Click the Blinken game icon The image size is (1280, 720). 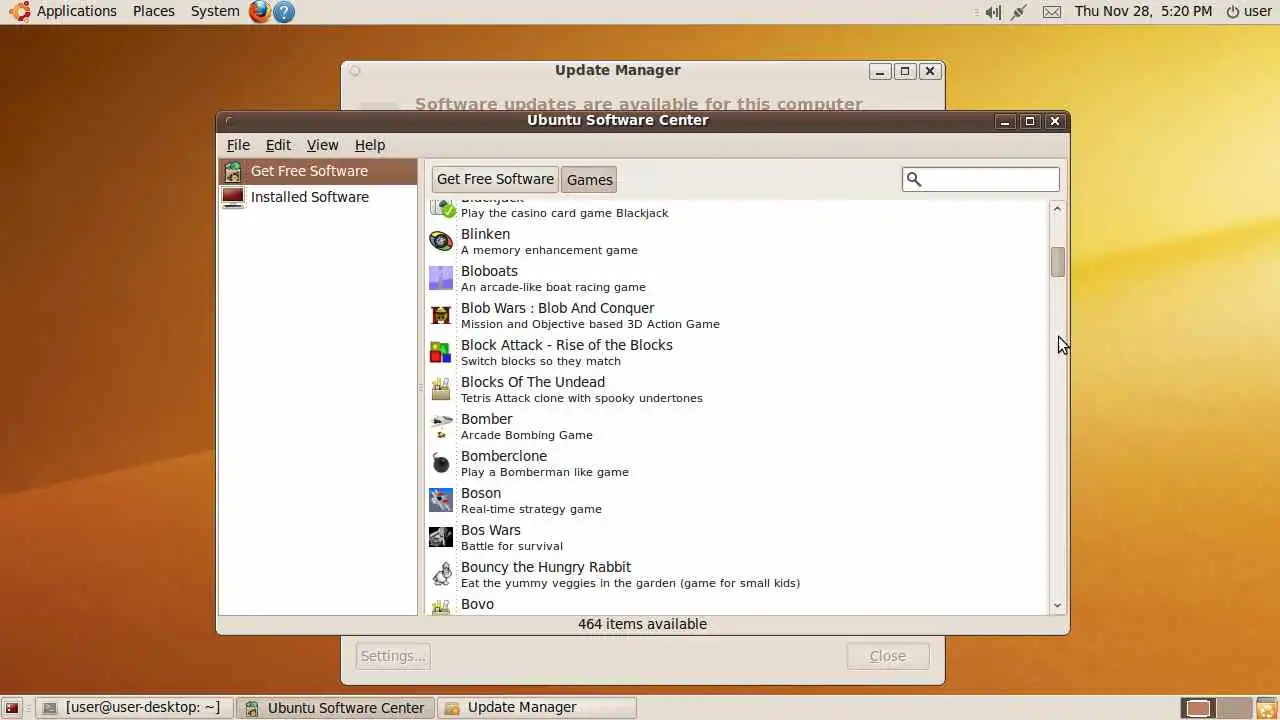pyautogui.click(x=441, y=241)
